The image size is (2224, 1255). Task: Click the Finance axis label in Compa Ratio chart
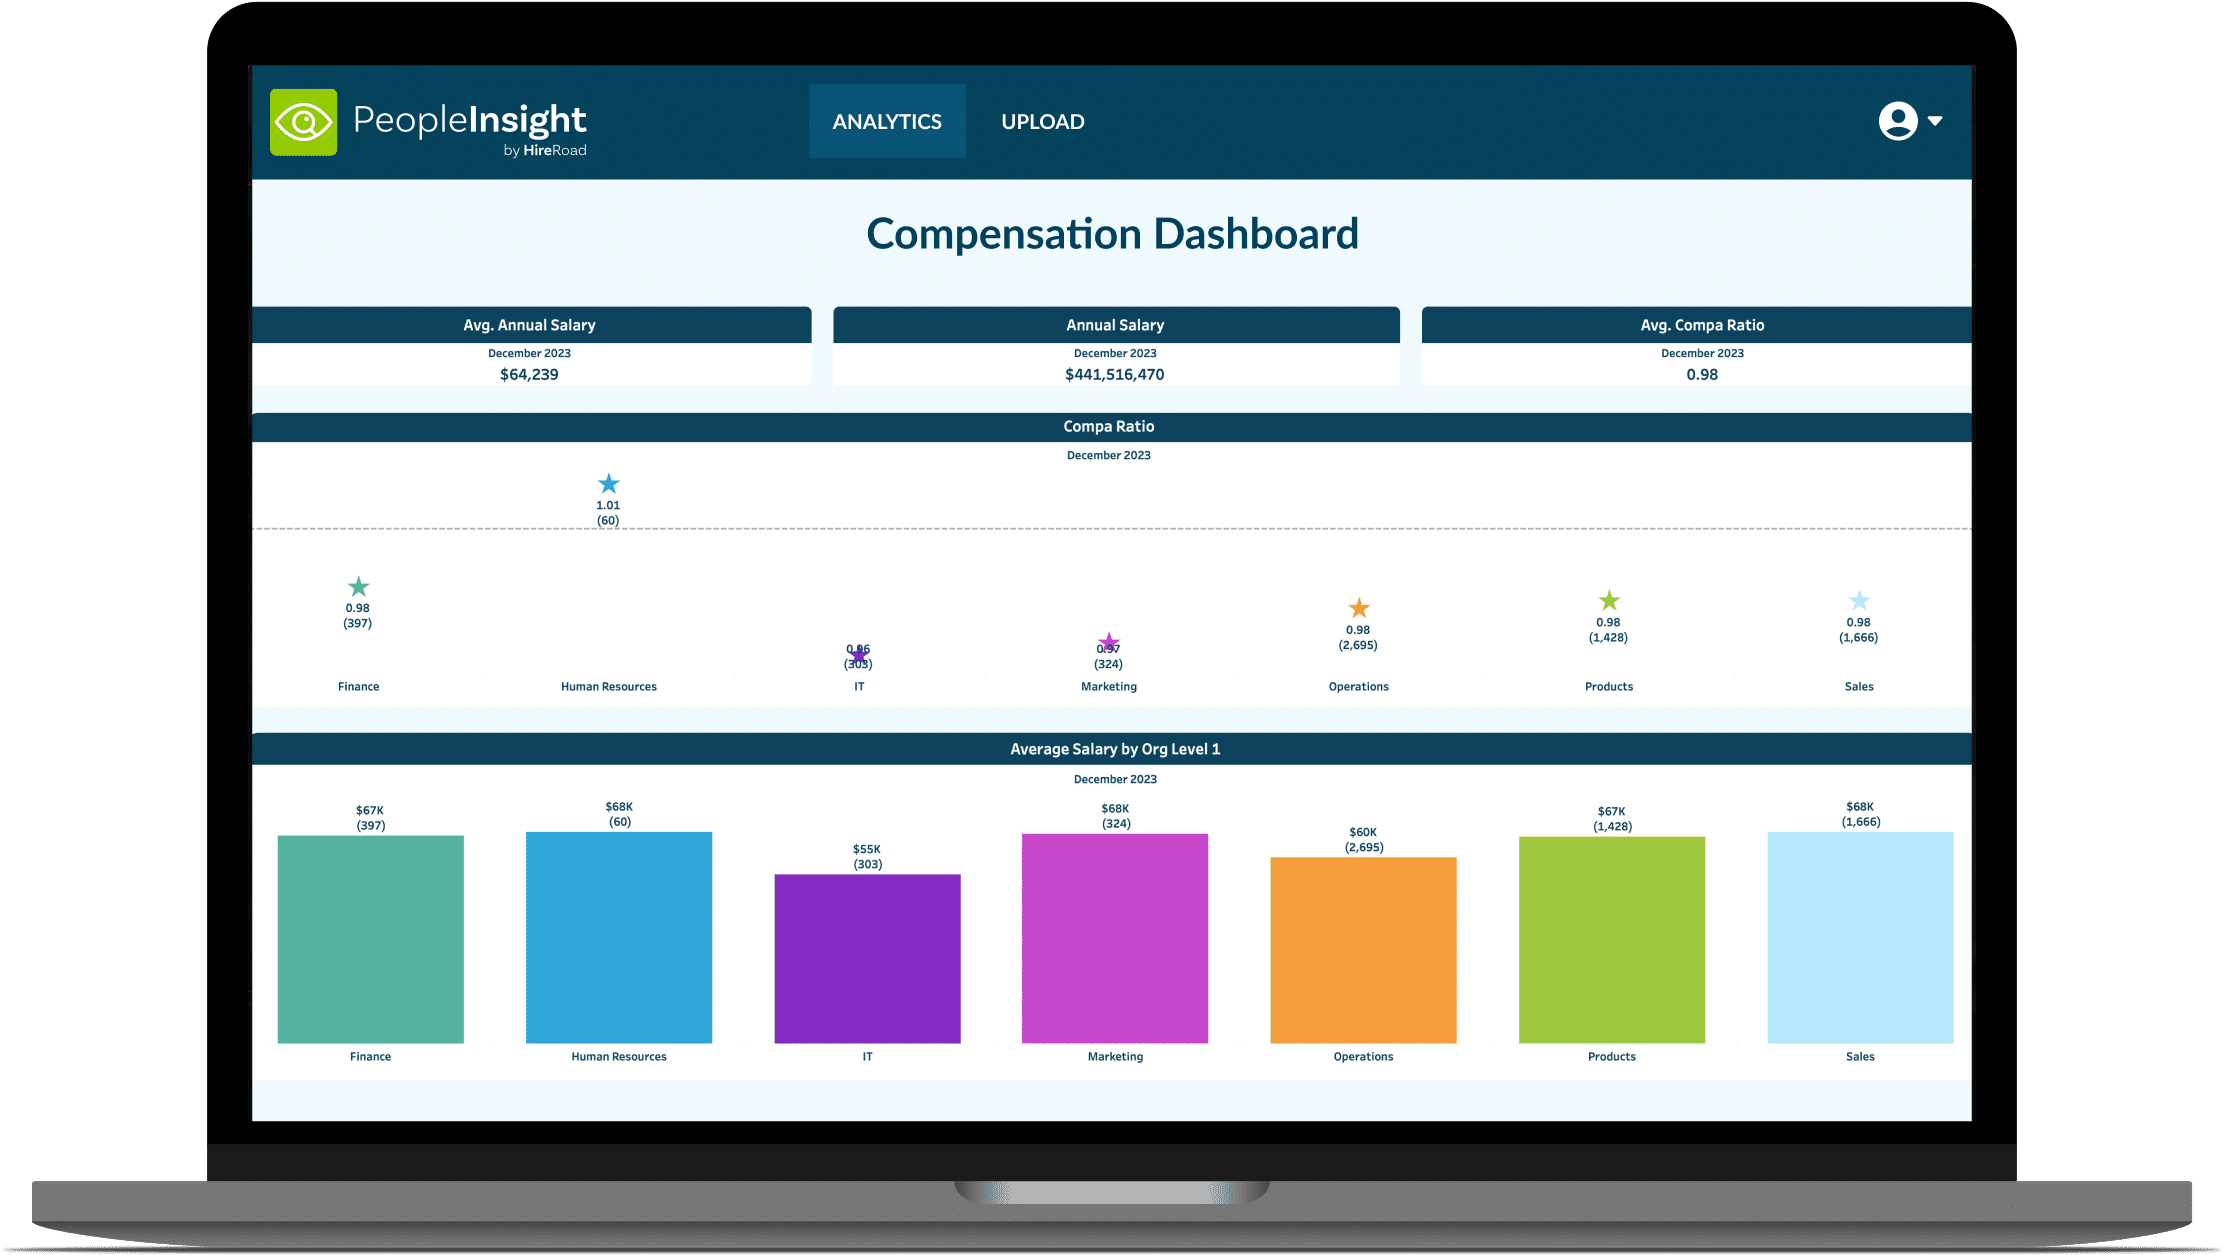pyautogui.click(x=359, y=687)
